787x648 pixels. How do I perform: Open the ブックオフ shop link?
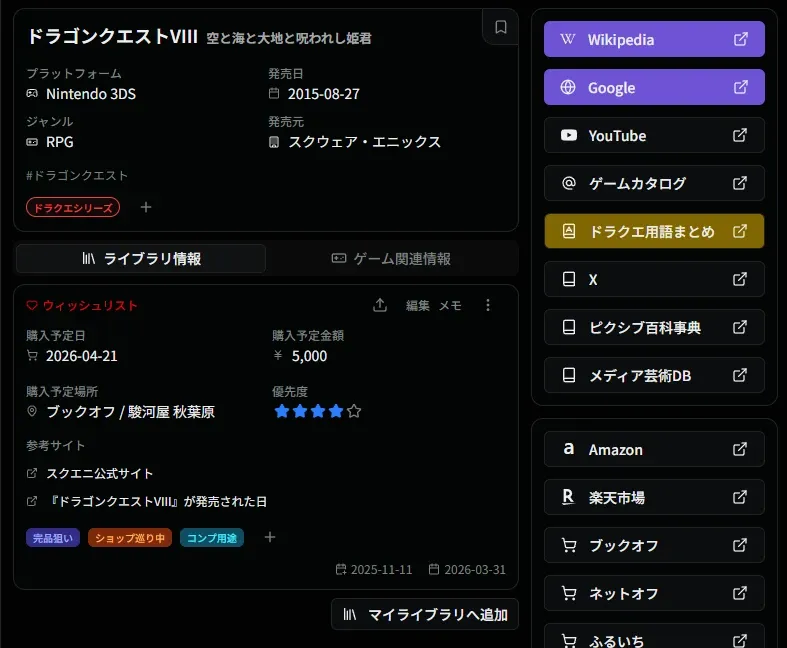click(654, 545)
